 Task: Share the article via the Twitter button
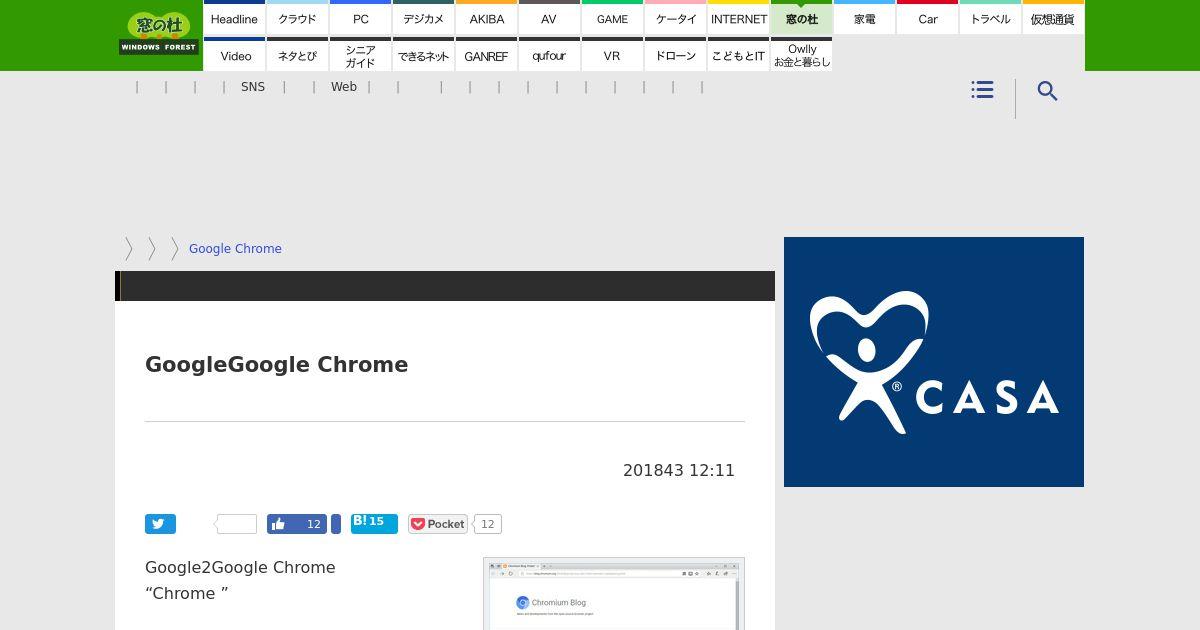(160, 524)
